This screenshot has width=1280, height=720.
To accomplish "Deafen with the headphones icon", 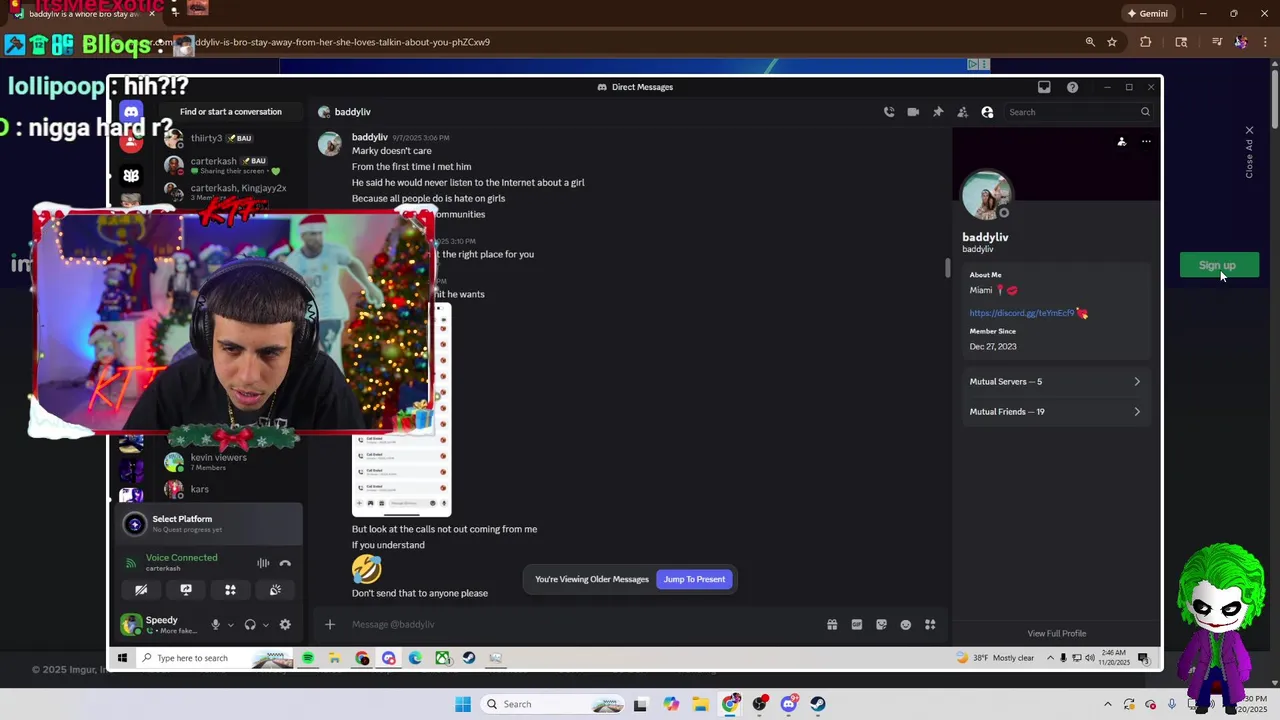I will 250,625.
